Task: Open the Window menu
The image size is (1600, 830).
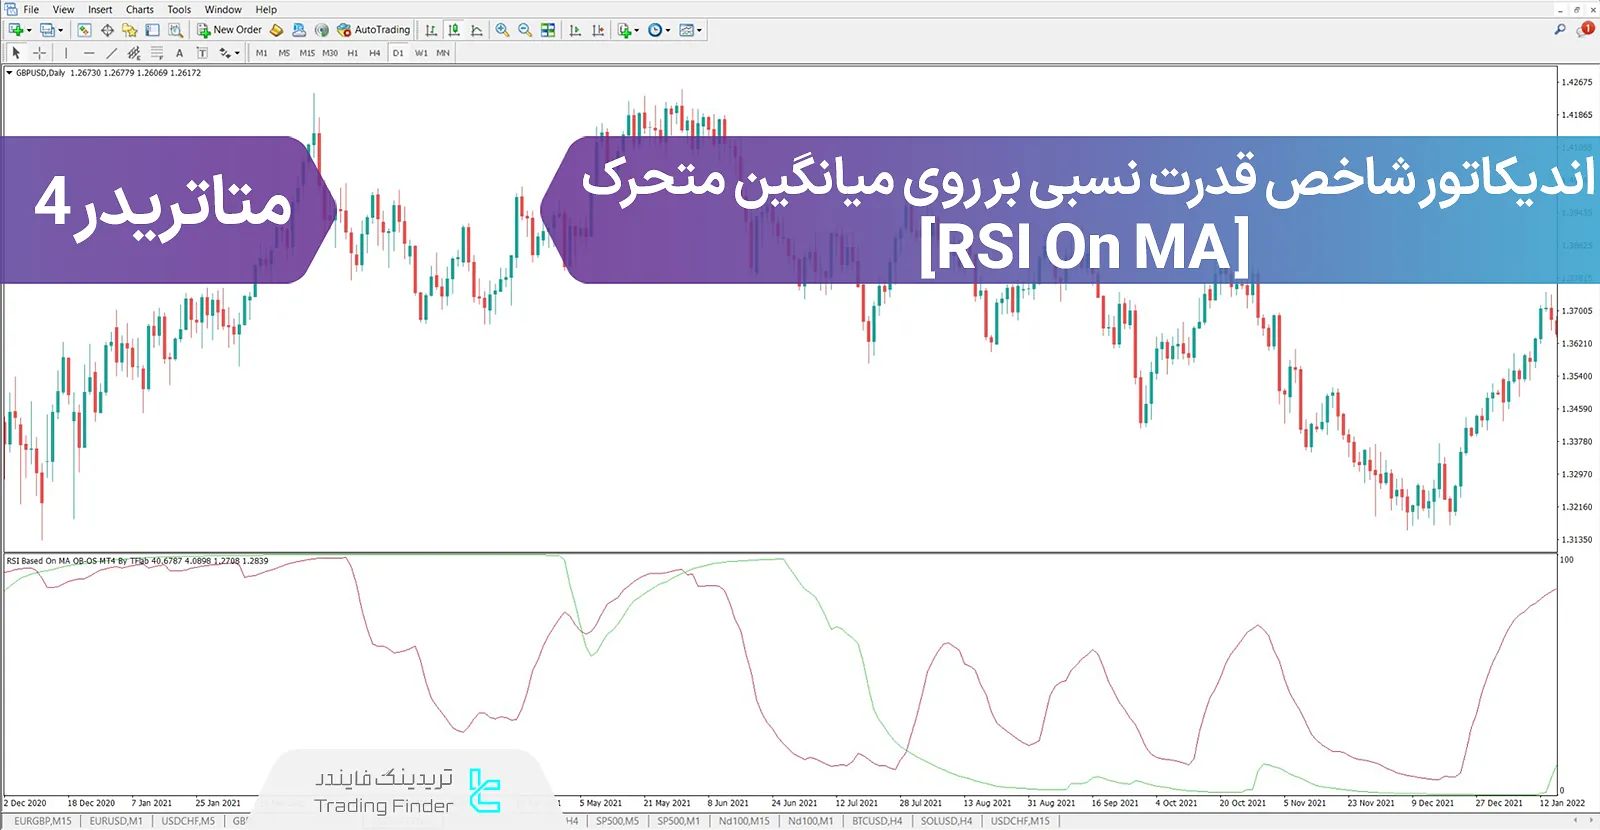Action: click(223, 9)
